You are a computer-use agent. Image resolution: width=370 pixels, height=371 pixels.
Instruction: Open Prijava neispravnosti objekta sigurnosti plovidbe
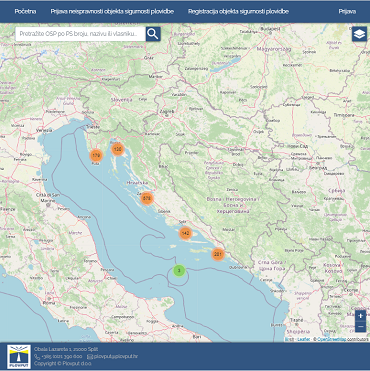[112, 11]
